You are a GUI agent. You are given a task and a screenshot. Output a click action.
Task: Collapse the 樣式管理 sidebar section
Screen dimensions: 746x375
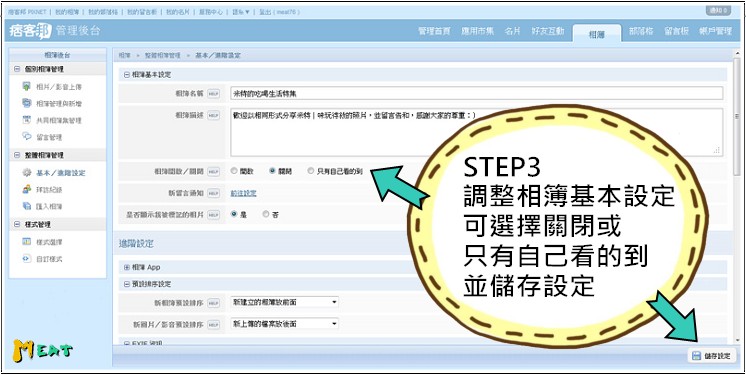[17, 224]
